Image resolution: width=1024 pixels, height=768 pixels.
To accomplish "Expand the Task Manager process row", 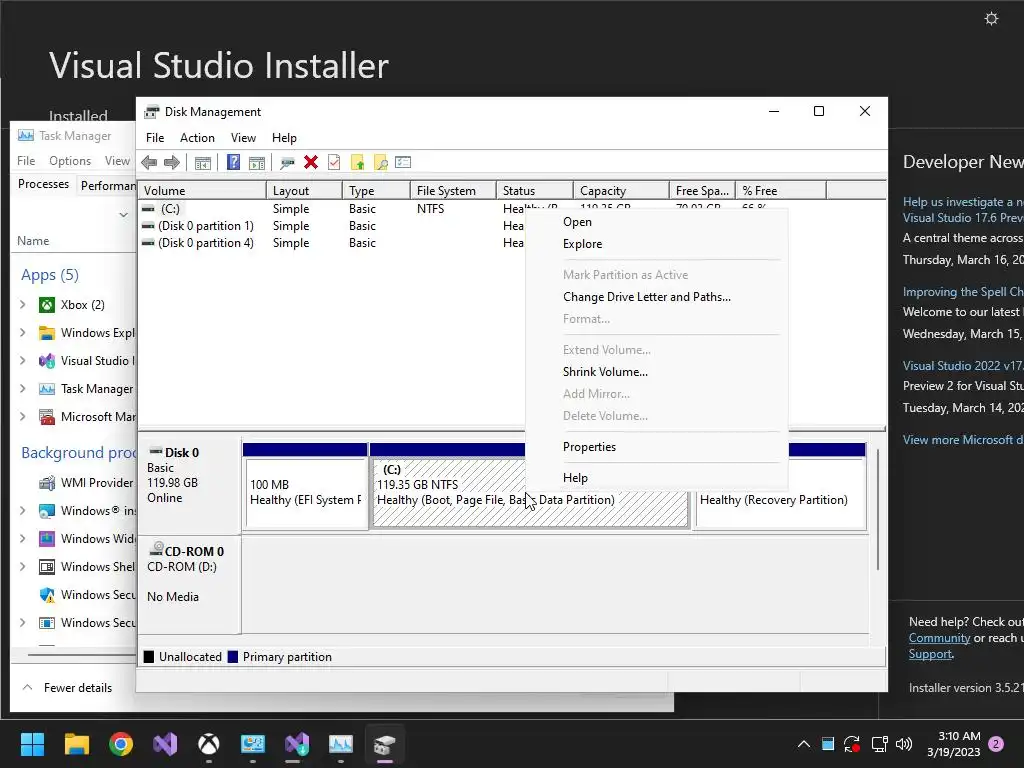I will (x=23, y=389).
